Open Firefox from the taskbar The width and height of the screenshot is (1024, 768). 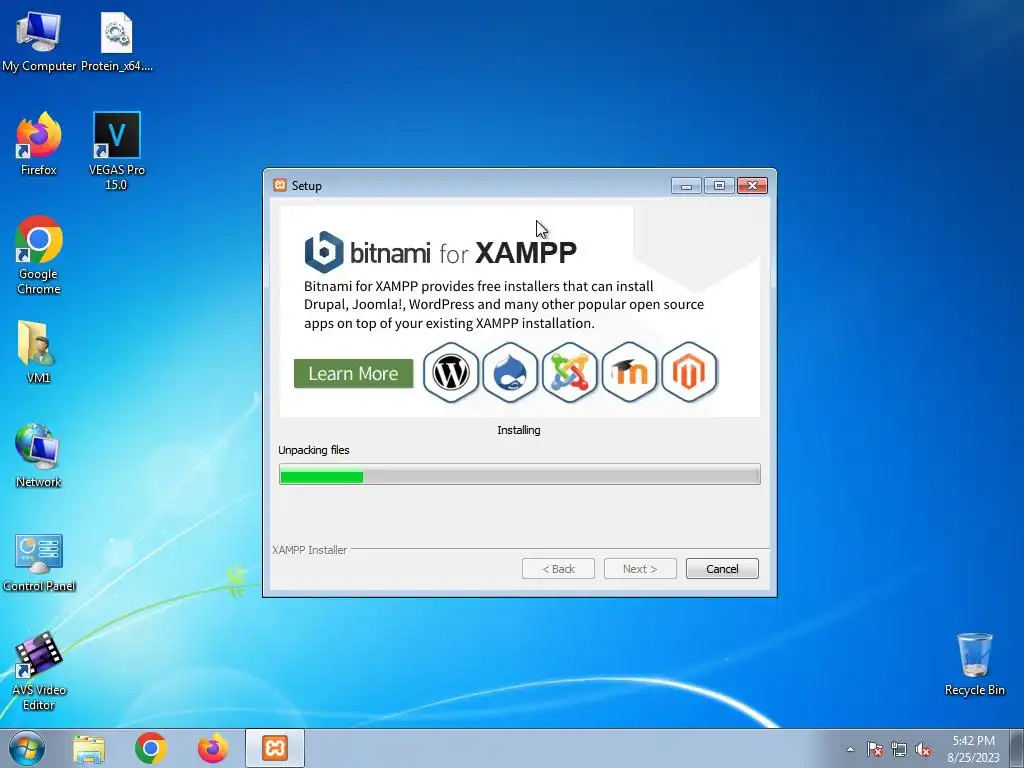click(x=213, y=748)
